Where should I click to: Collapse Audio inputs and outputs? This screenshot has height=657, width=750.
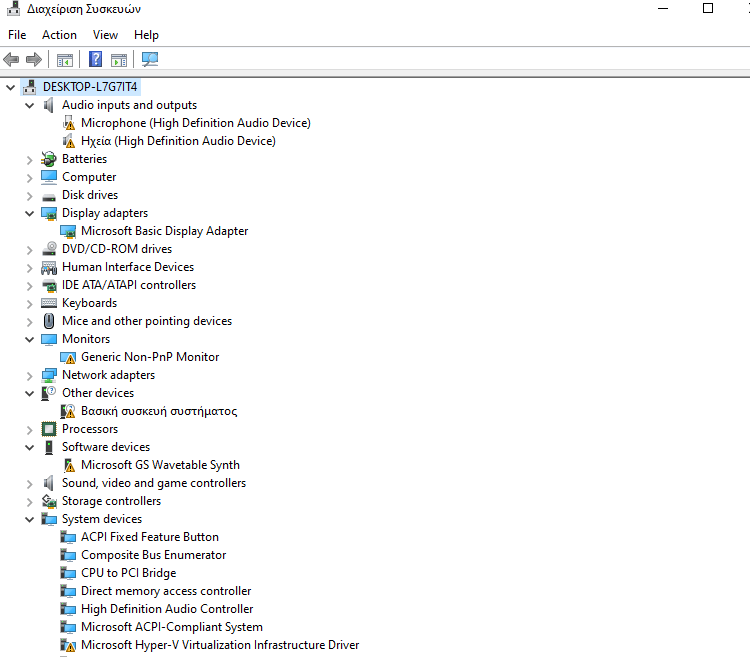(x=30, y=105)
